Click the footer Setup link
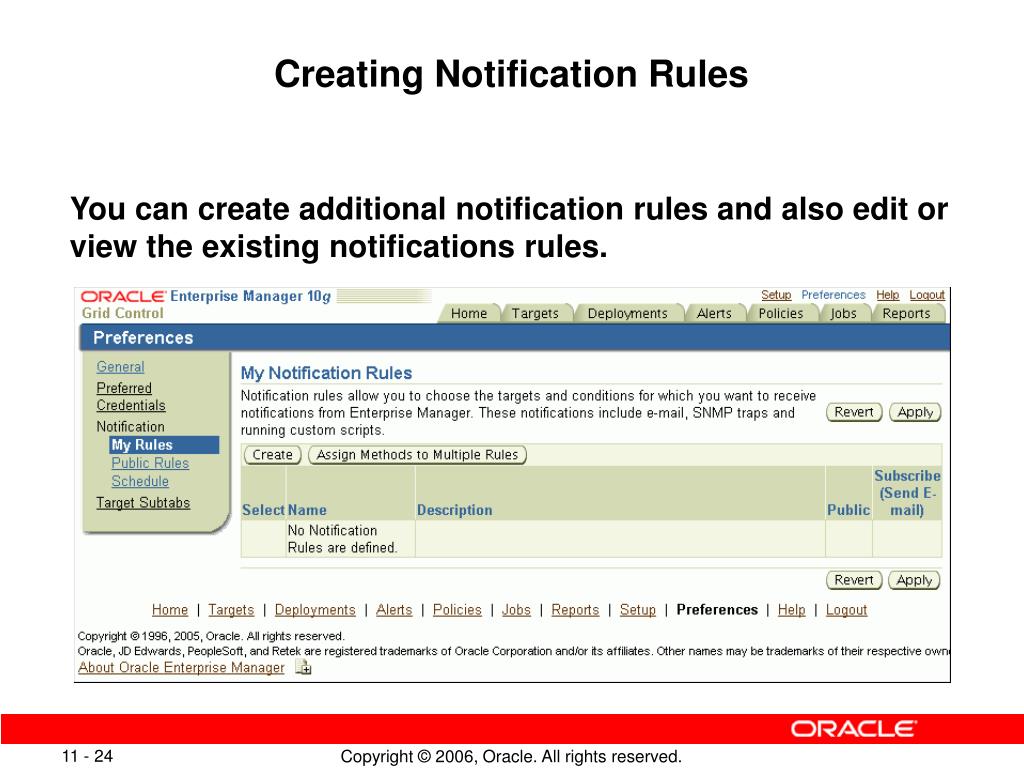1024x768 pixels. [x=637, y=610]
